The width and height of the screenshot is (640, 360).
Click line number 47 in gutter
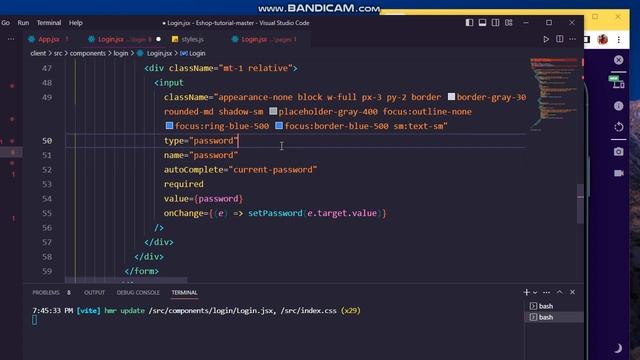47,68
